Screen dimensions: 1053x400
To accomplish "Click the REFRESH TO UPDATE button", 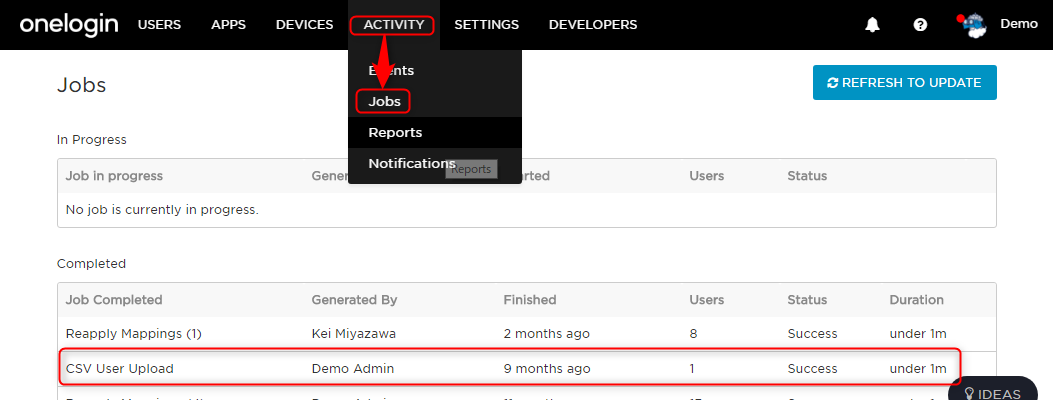I will pyautogui.click(x=905, y=83).
